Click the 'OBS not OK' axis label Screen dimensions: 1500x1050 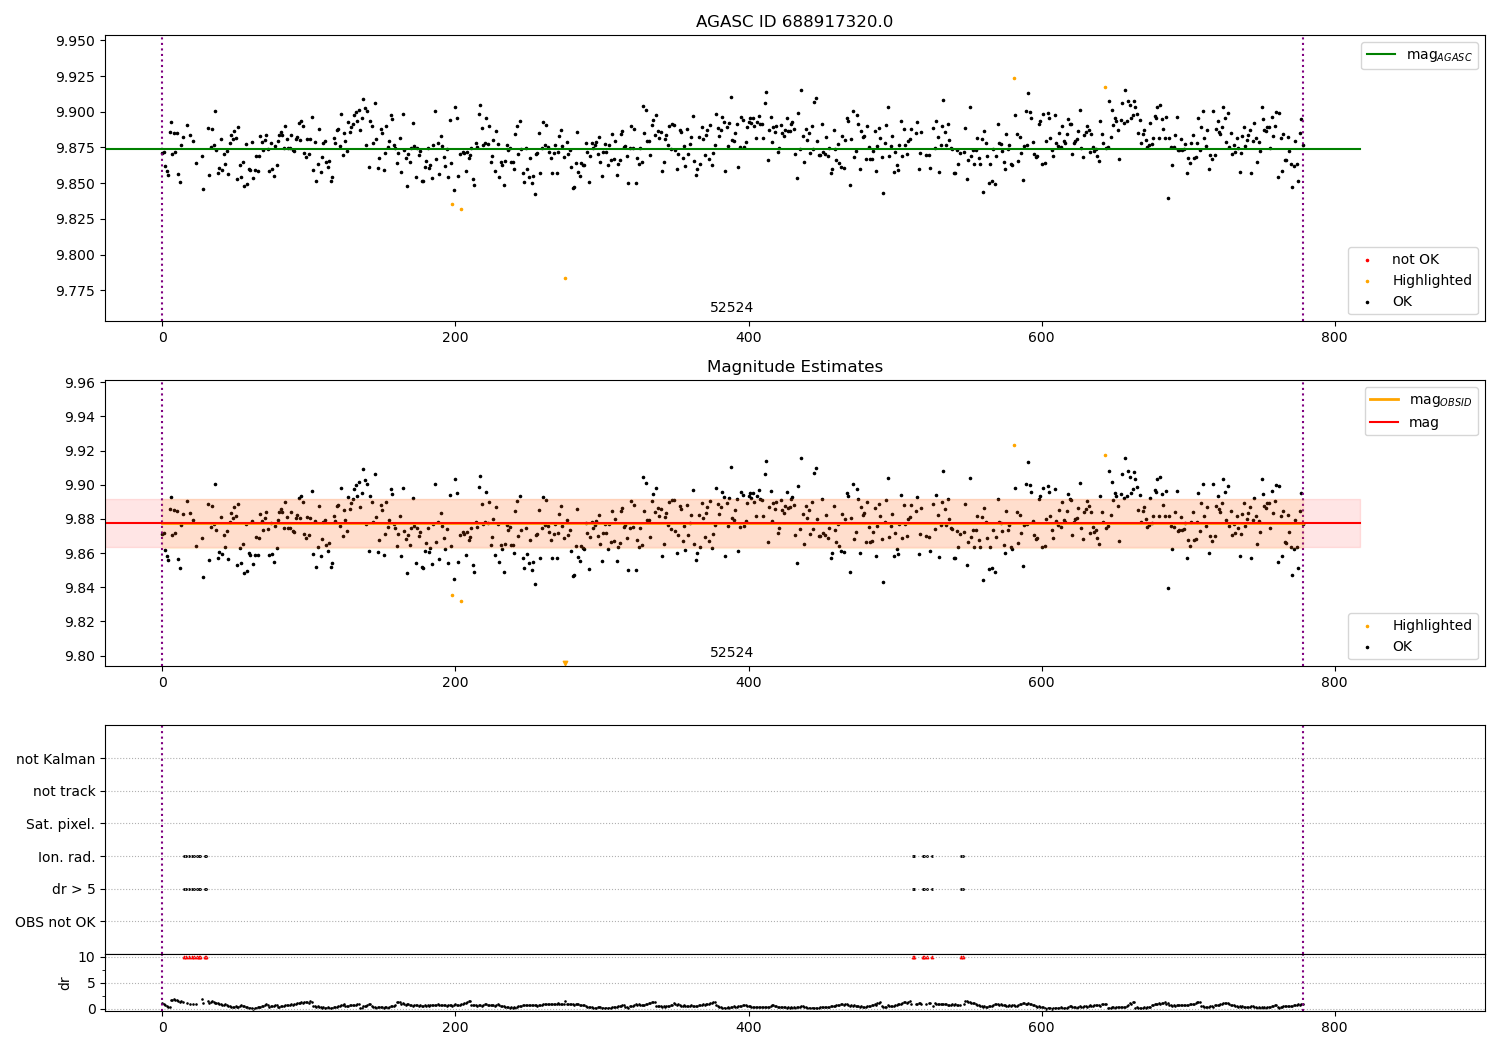(x=56, y=922)
